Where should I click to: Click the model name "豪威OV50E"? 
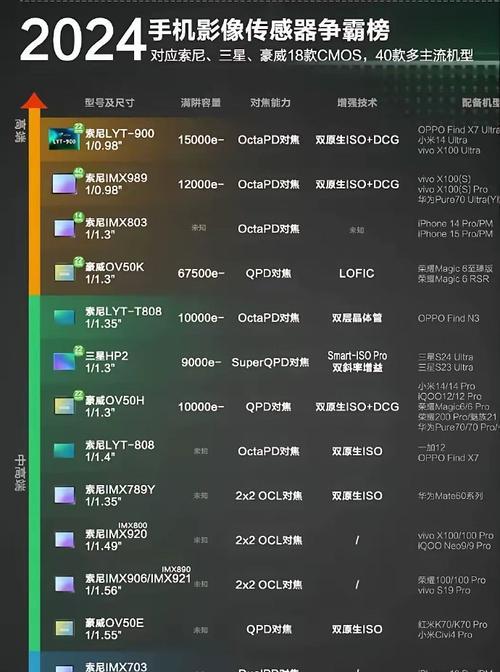pos(114,623)
